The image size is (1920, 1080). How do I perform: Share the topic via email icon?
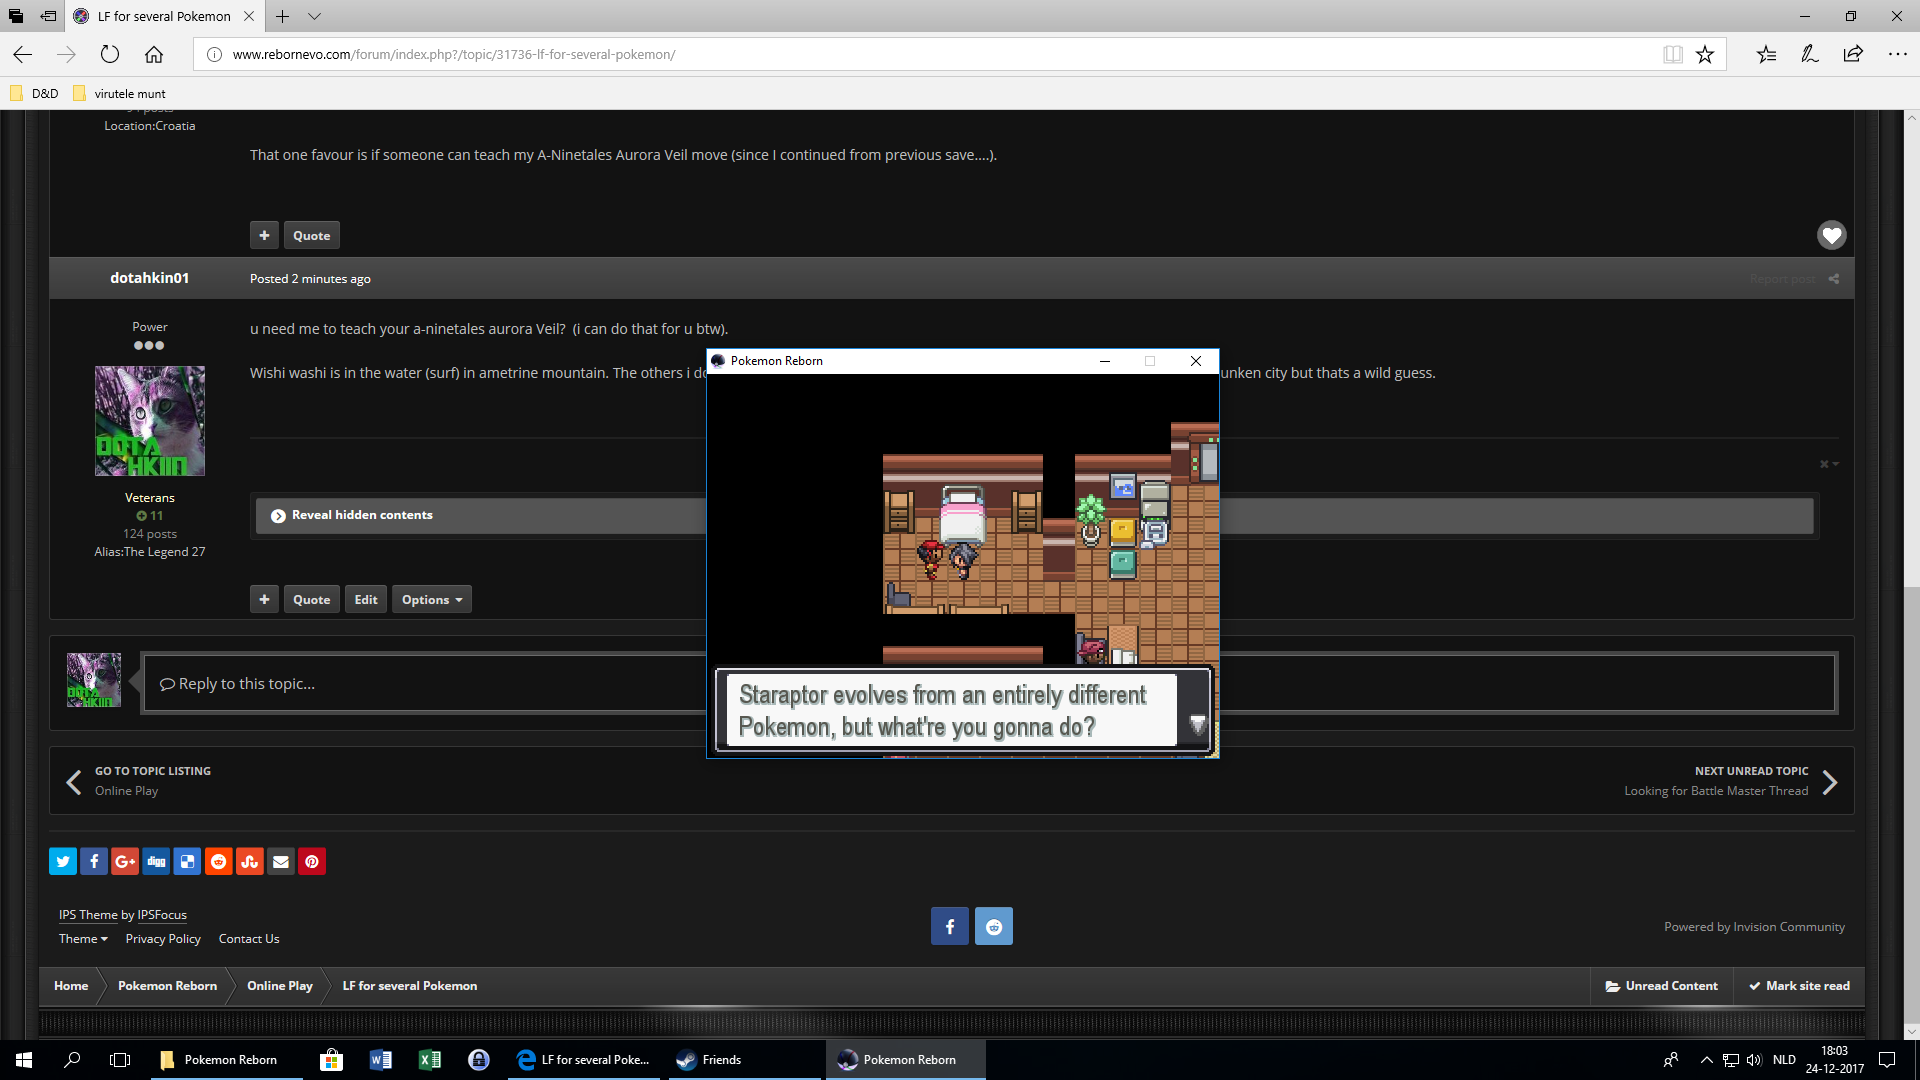click(x=281, y=861)
